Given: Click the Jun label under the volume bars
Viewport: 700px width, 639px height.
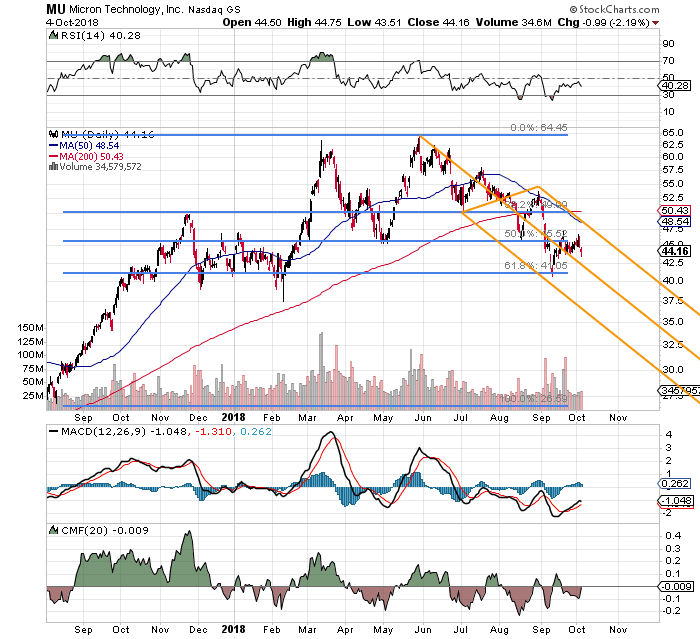Looking at the screenshot, I should [x=423, y=418].
